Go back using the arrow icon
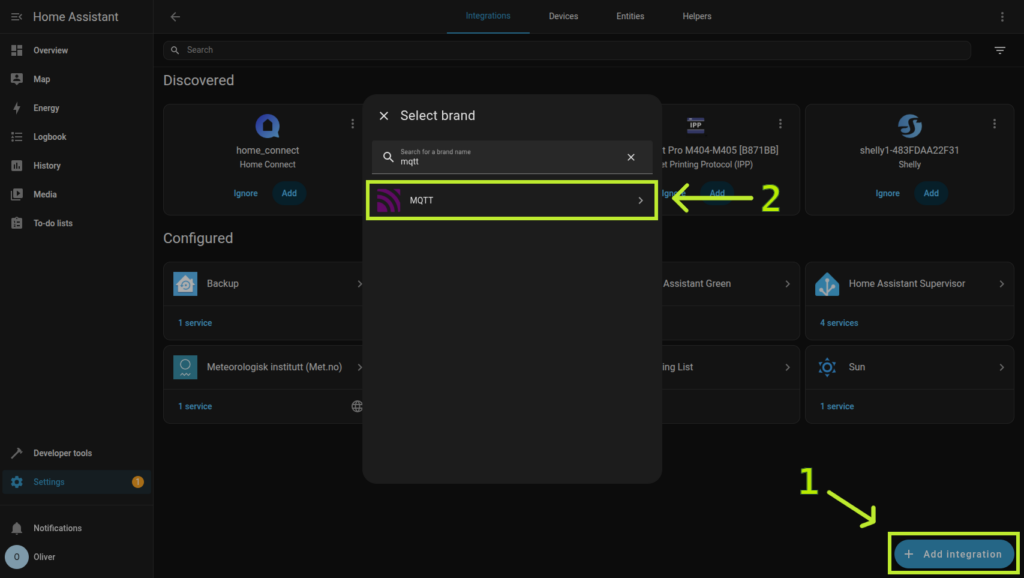Viewport: 1024px width, 578px height. pos(175,17)
